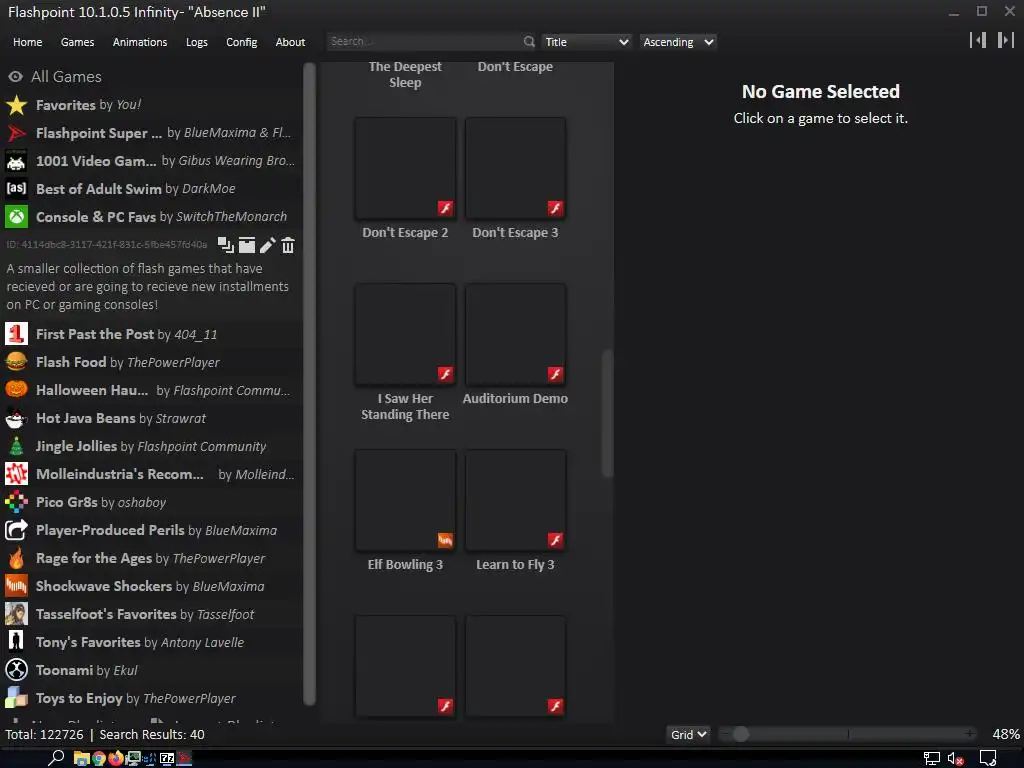Screen dimensions: 1024x768
Task: Click the muted volume tray icon
Action: (x=955, y=759)
